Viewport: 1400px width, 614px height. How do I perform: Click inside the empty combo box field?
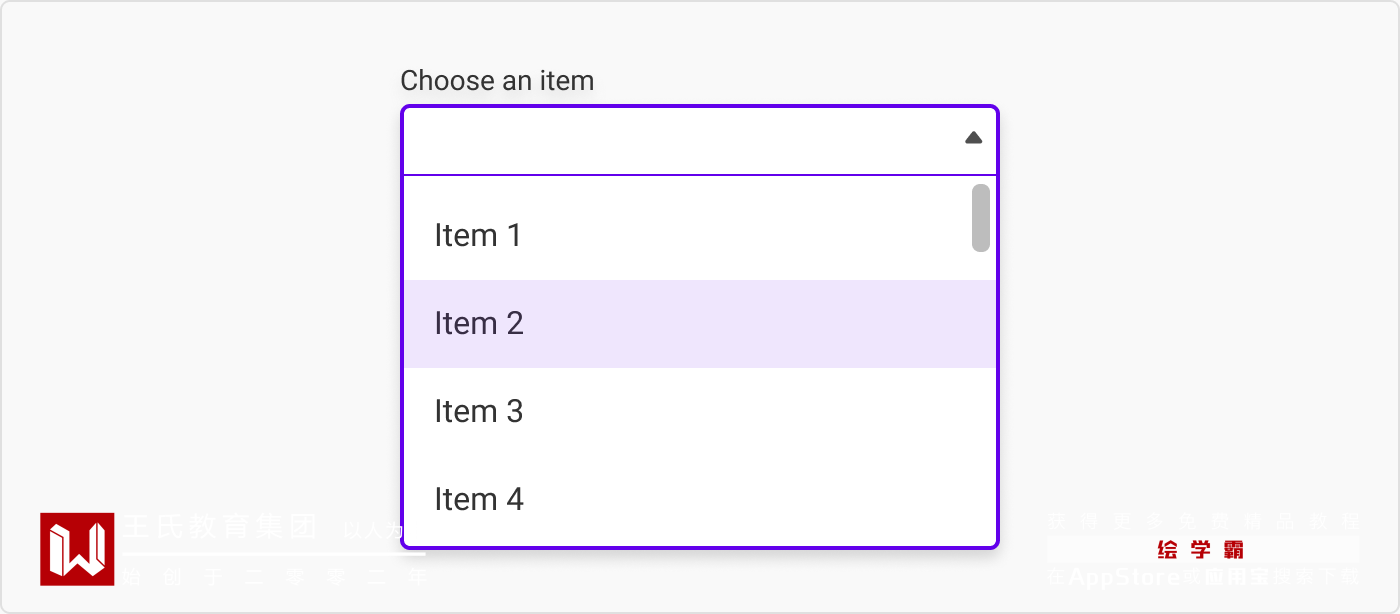(680, 140)
